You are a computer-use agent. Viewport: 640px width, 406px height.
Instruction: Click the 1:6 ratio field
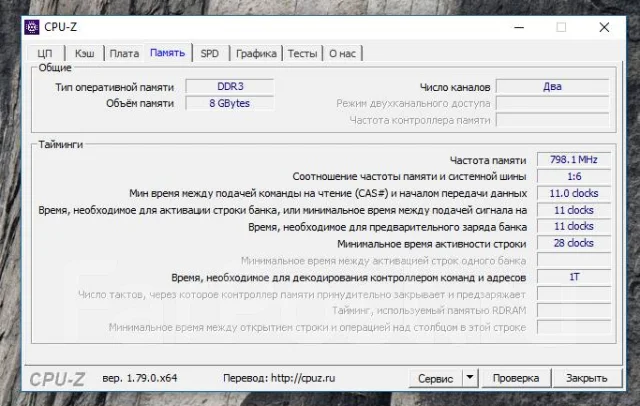[574, 176]
